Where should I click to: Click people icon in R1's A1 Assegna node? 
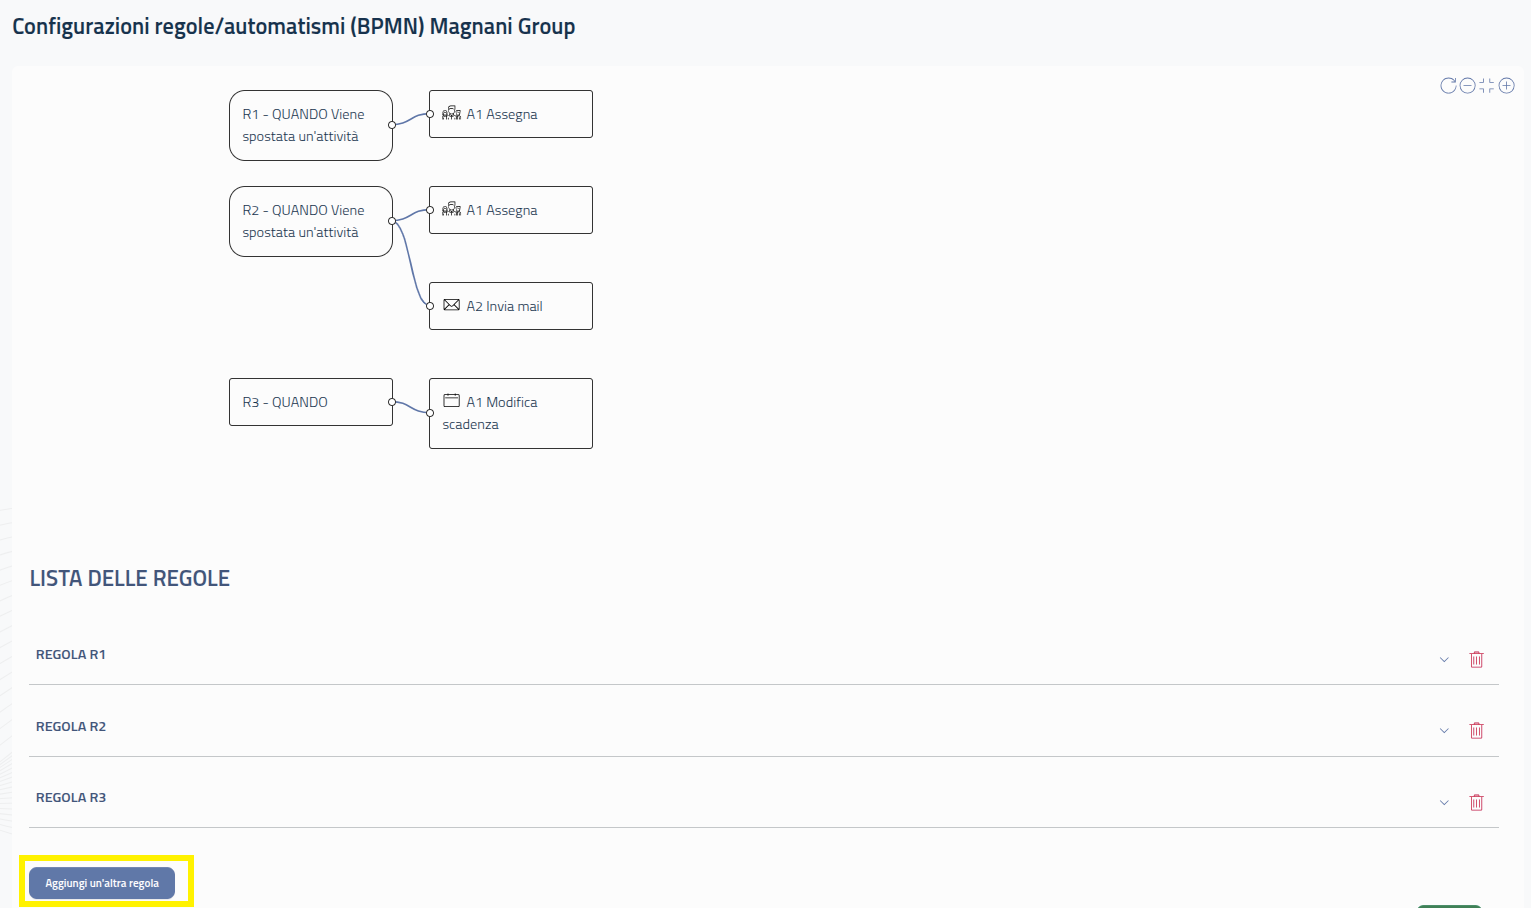point(451,113)
